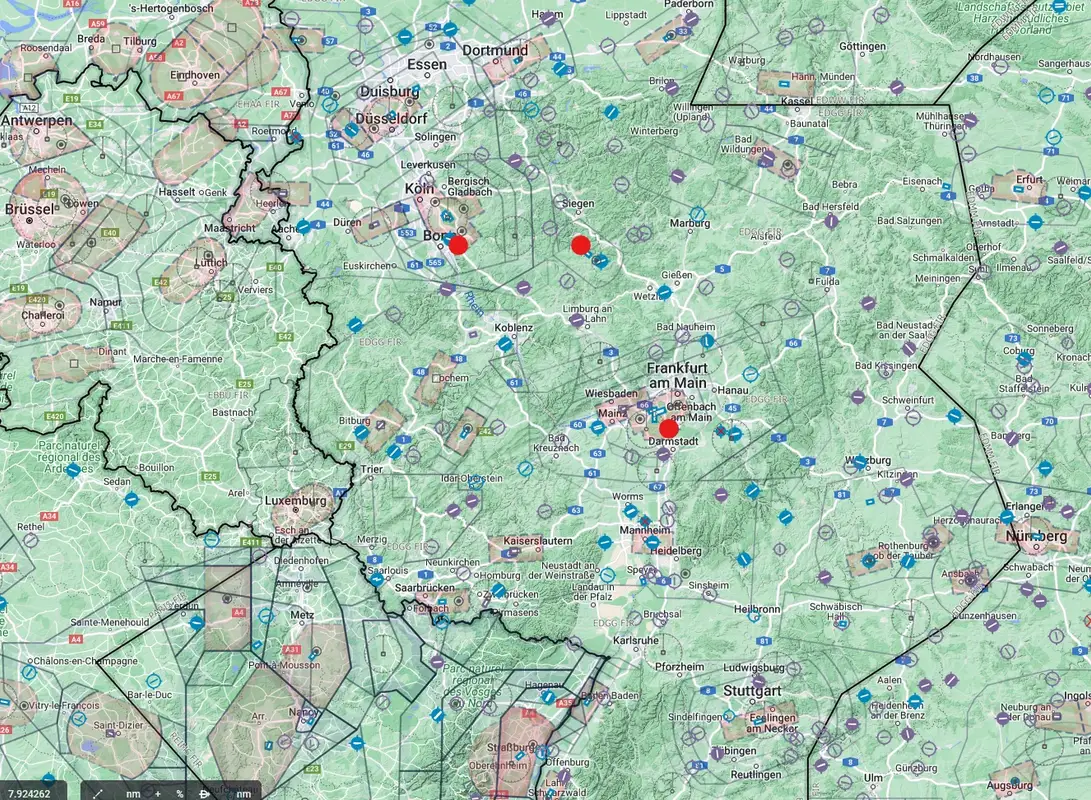Click the plus button in bottom toolbar

tap(158, 794)
